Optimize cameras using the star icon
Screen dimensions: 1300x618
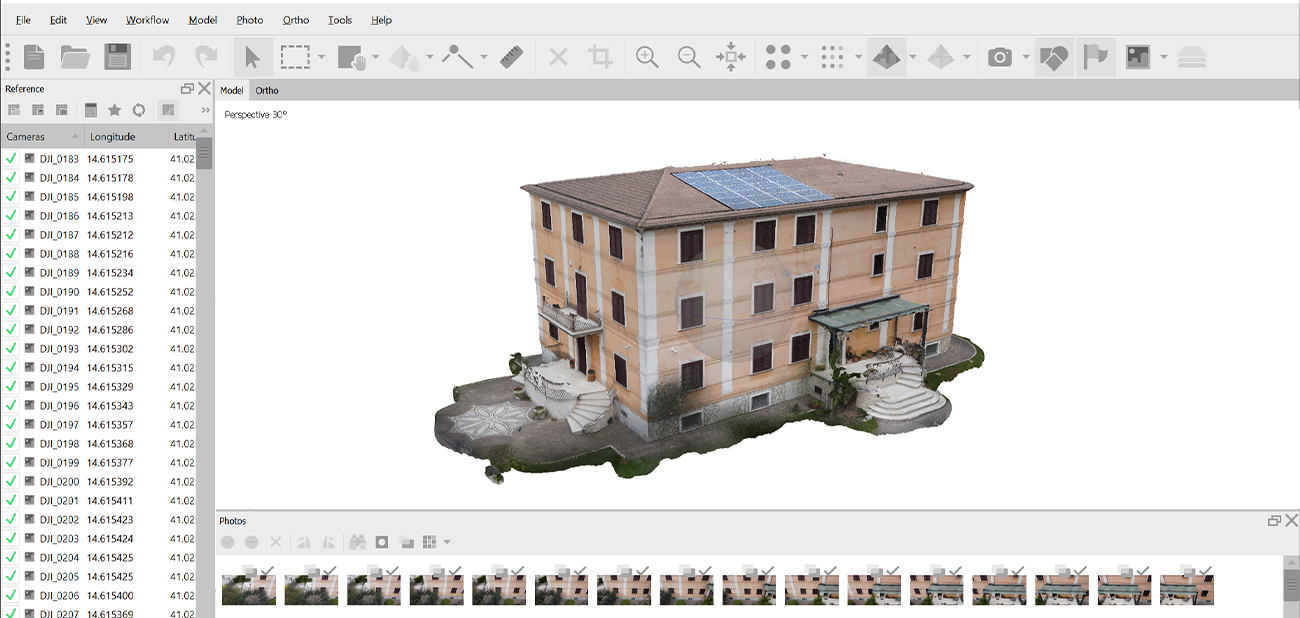point(115,110)
